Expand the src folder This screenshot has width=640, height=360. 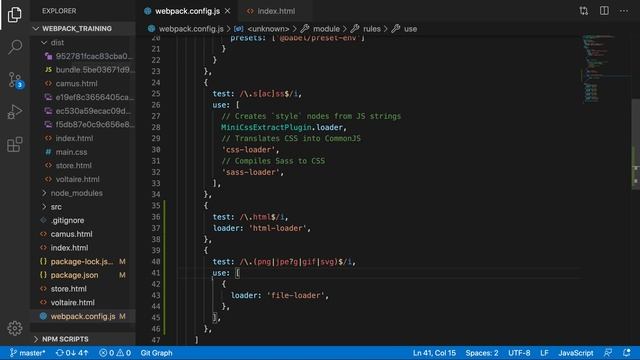(x=83, y=207)
